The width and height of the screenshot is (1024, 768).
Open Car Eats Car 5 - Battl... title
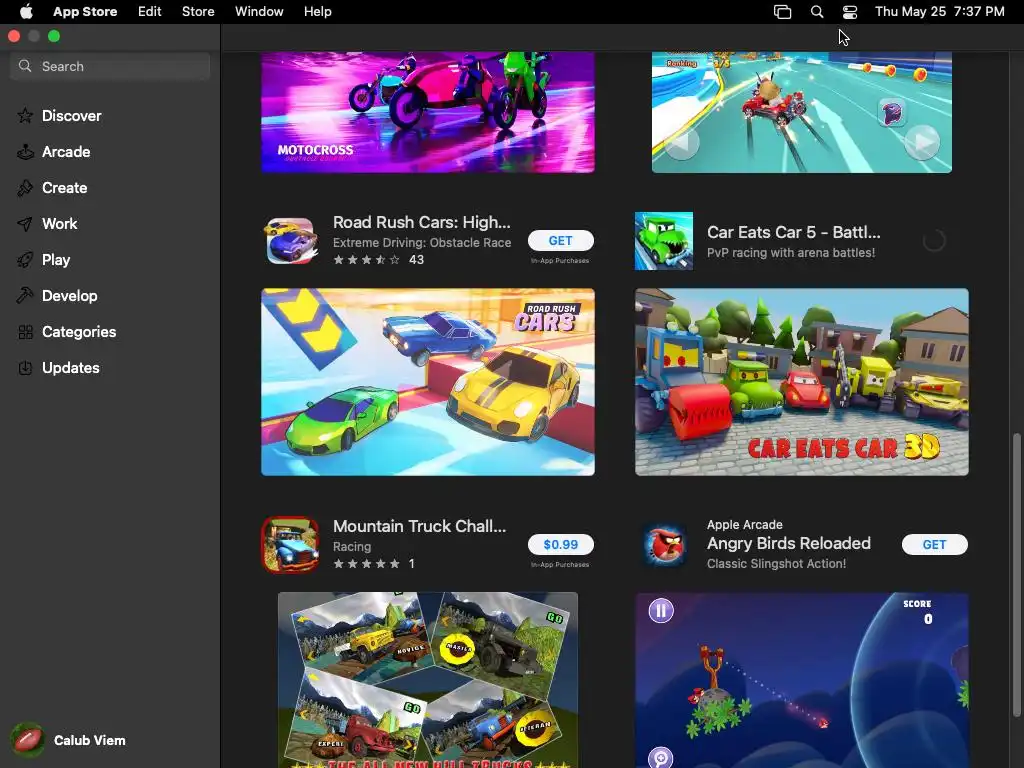pyautogui.click(x=793, y=232)
